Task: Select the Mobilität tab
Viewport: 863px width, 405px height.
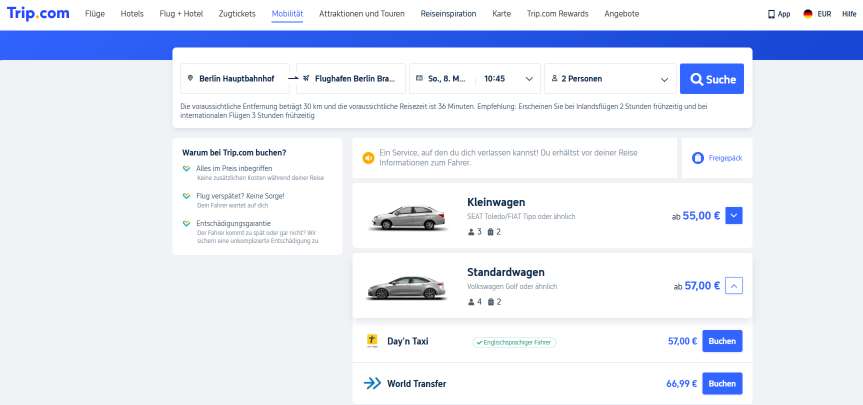Action: click(287, 14)
